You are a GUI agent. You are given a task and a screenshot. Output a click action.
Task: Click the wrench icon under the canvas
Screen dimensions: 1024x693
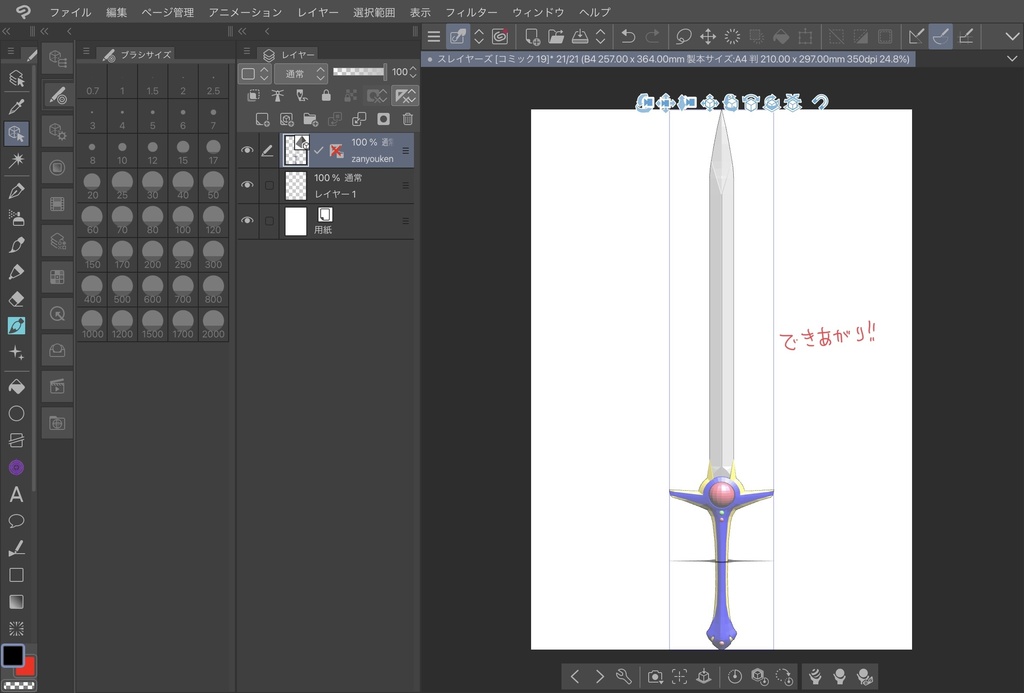pos(624,676)
